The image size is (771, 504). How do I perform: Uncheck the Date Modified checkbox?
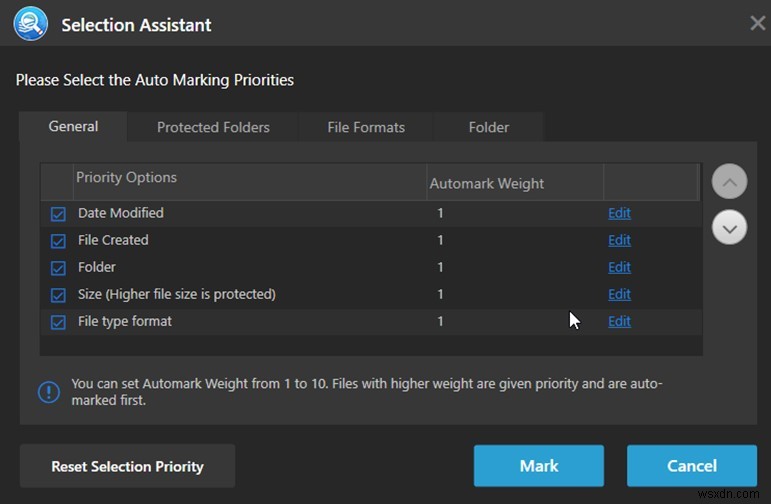pyautogui.click(x=58, y=214)
